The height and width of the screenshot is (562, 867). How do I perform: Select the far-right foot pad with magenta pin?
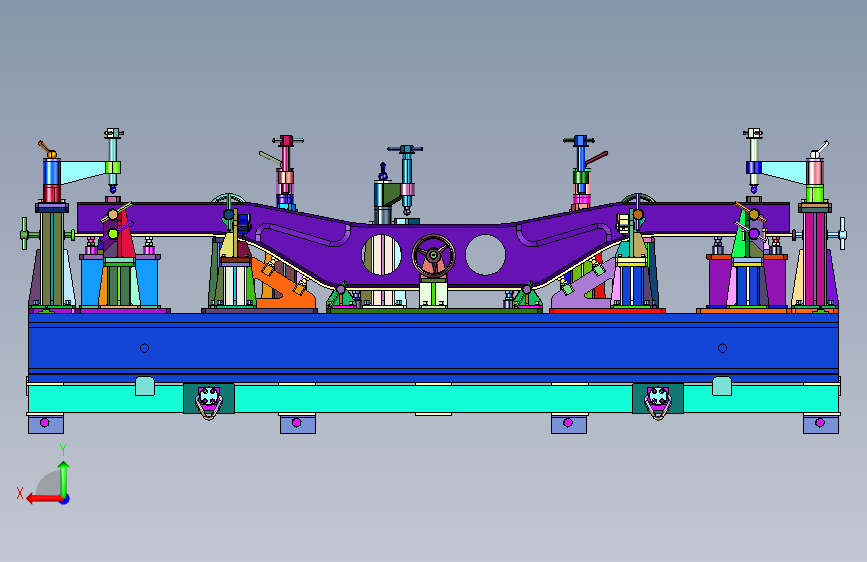pos(821,424)
